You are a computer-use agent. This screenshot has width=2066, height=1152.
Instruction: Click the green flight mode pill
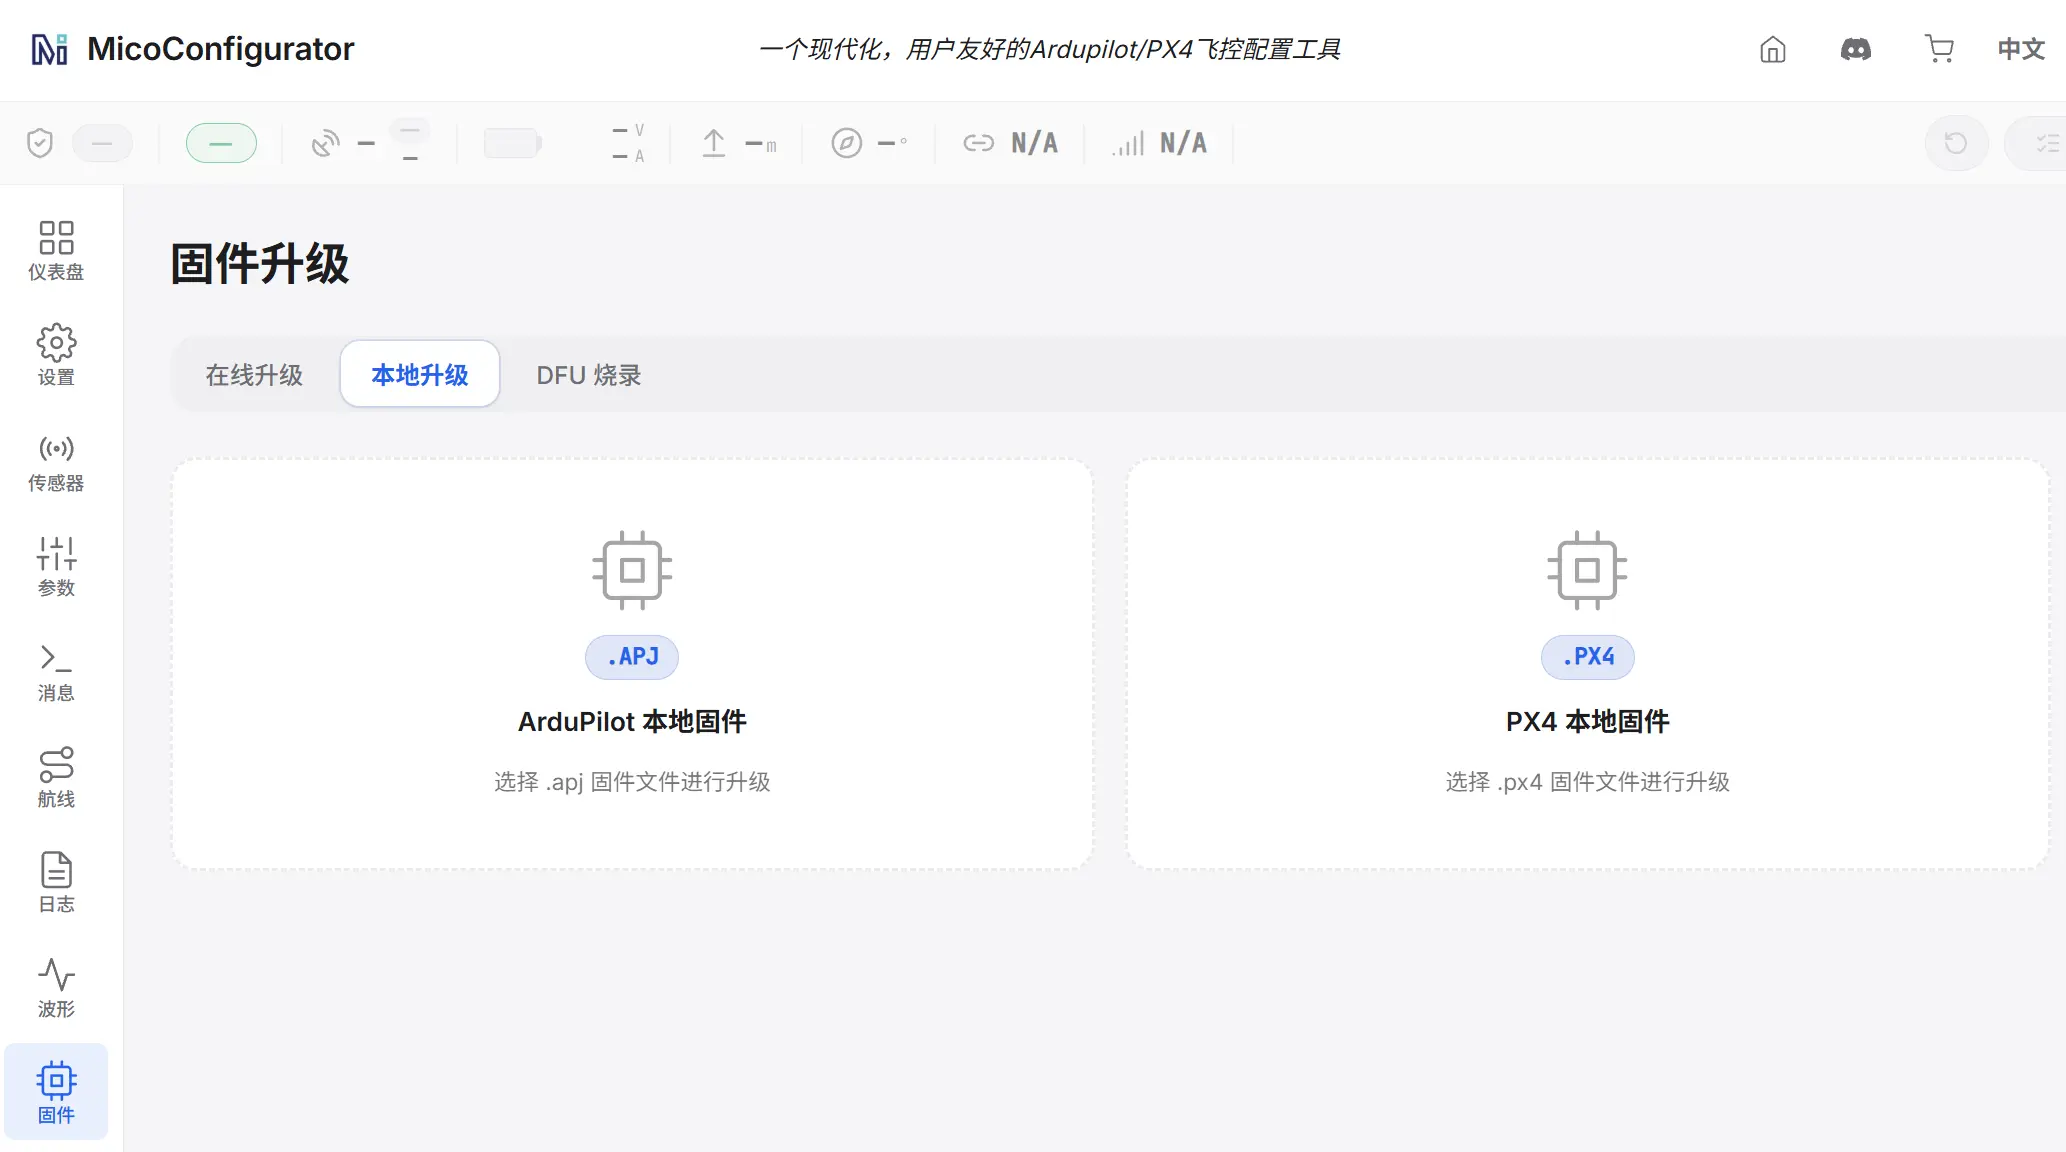pos(221,143)
